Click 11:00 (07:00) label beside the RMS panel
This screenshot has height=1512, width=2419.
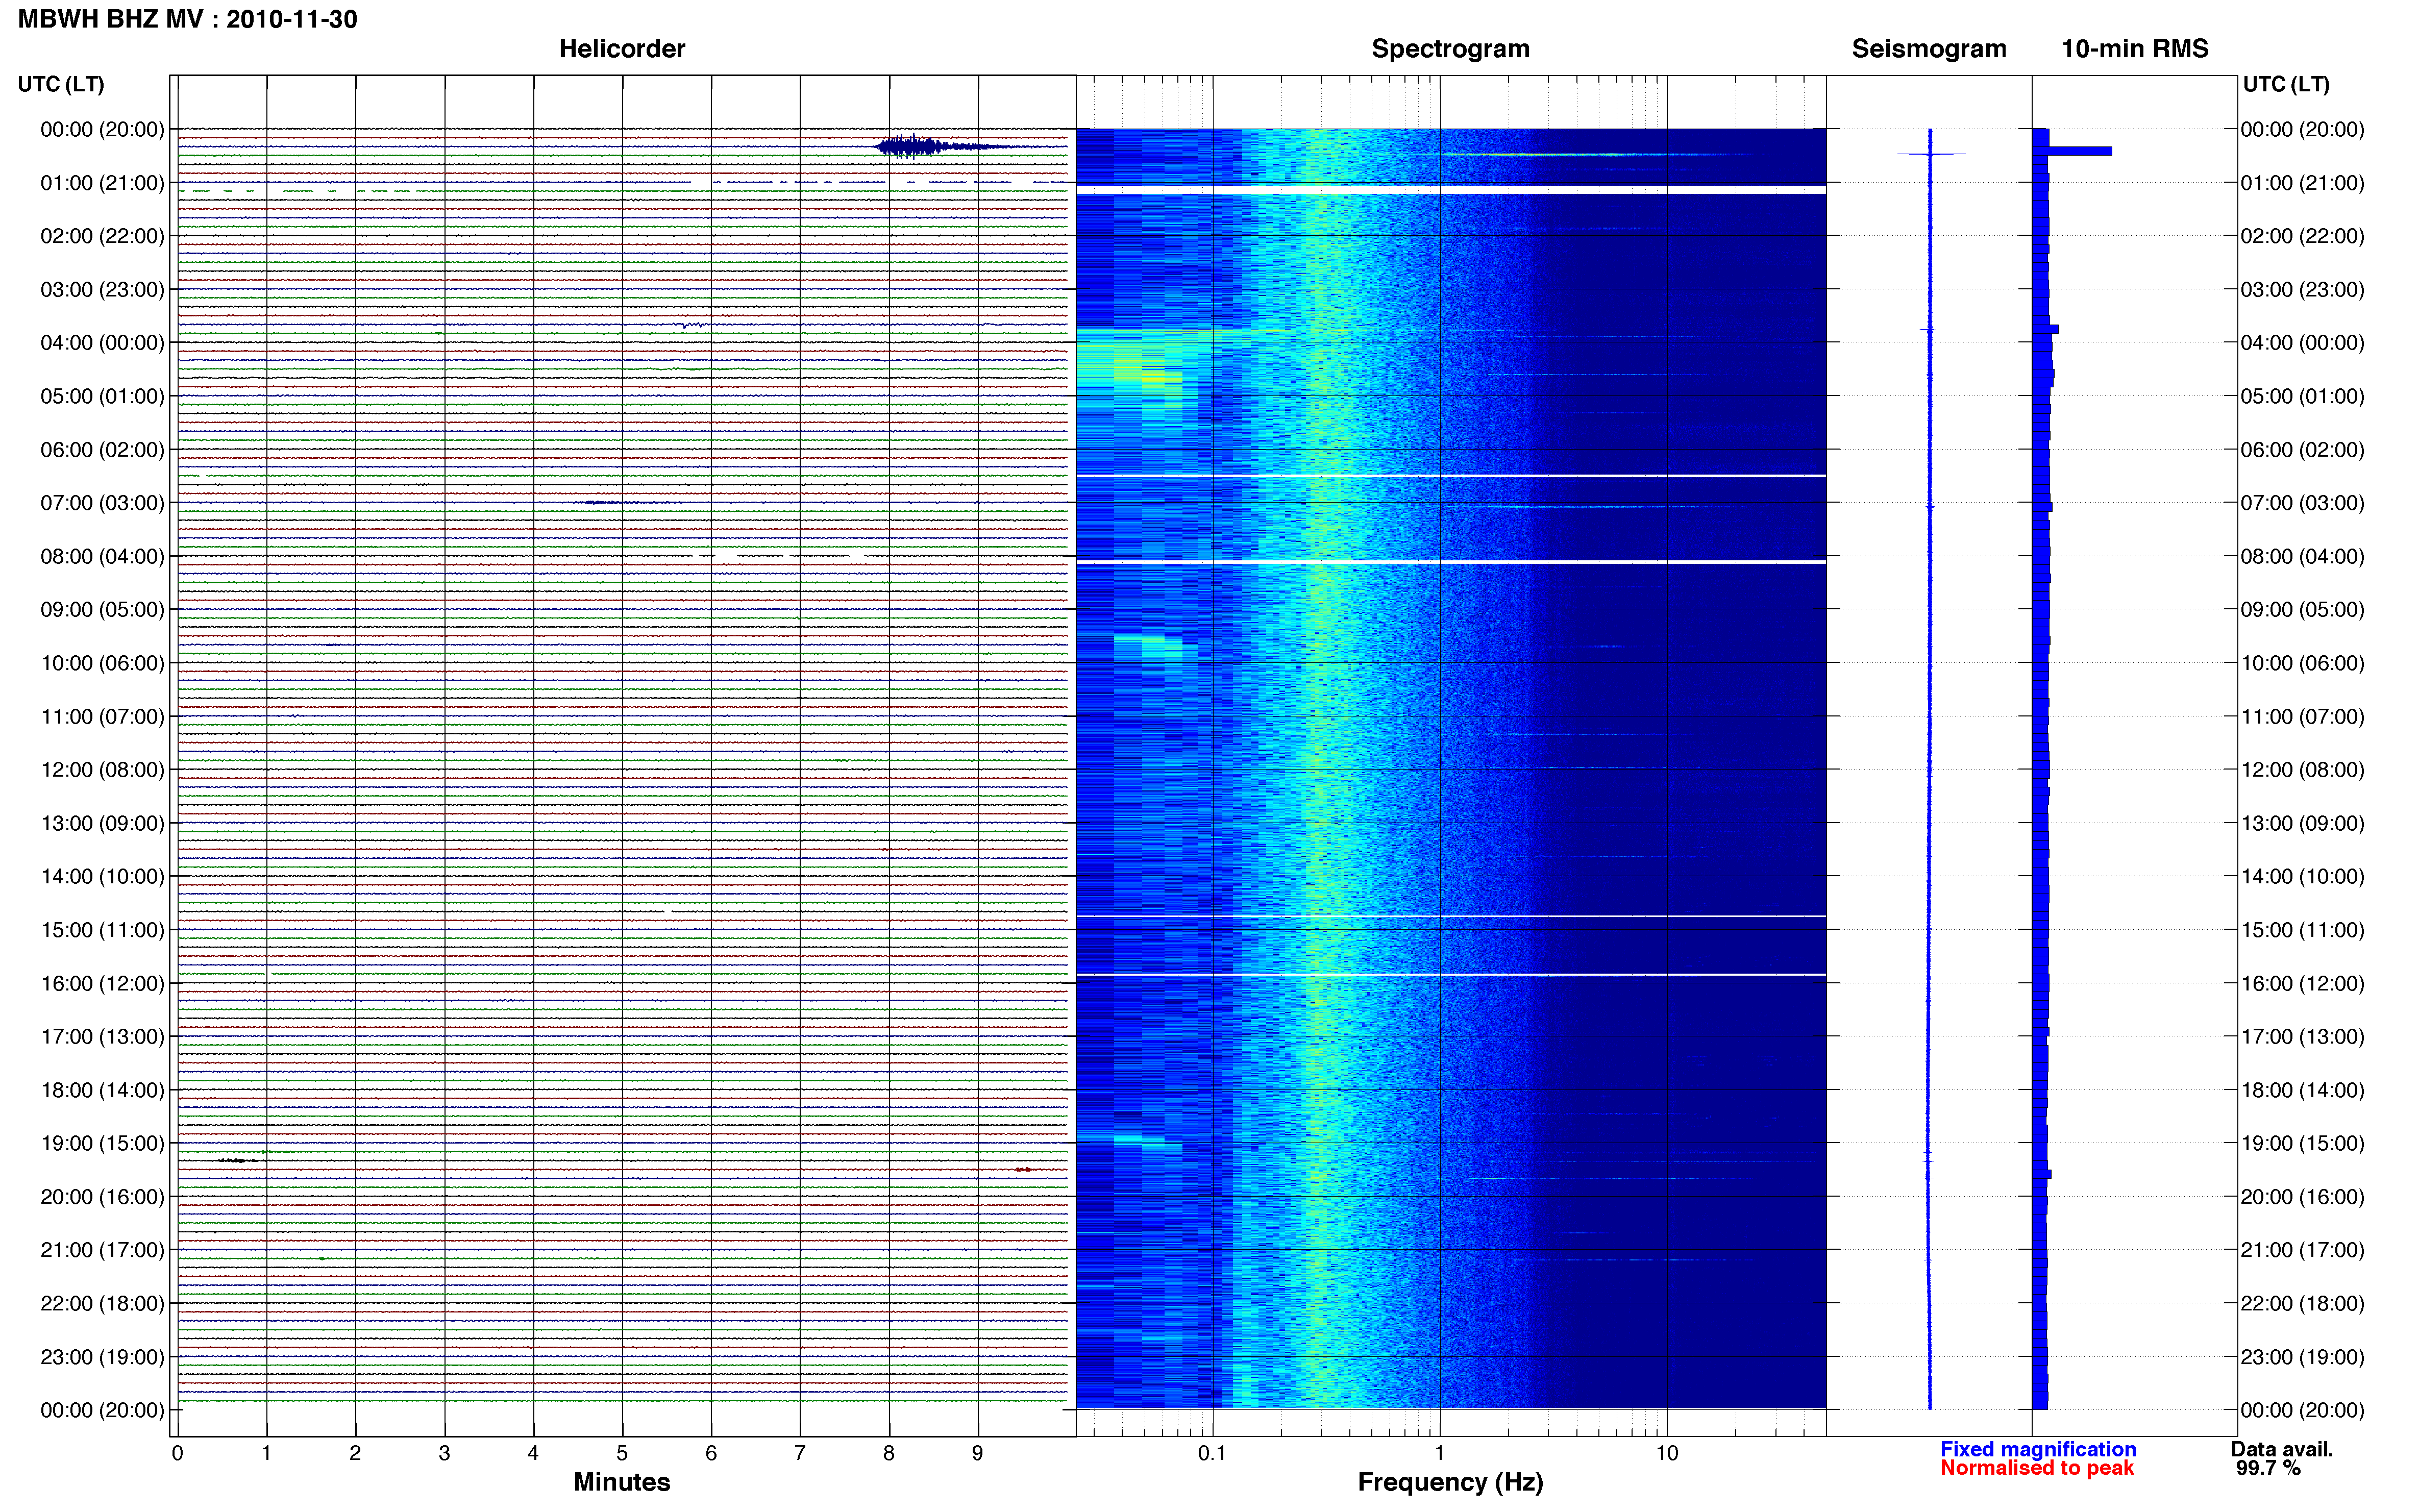(2302, 716)
